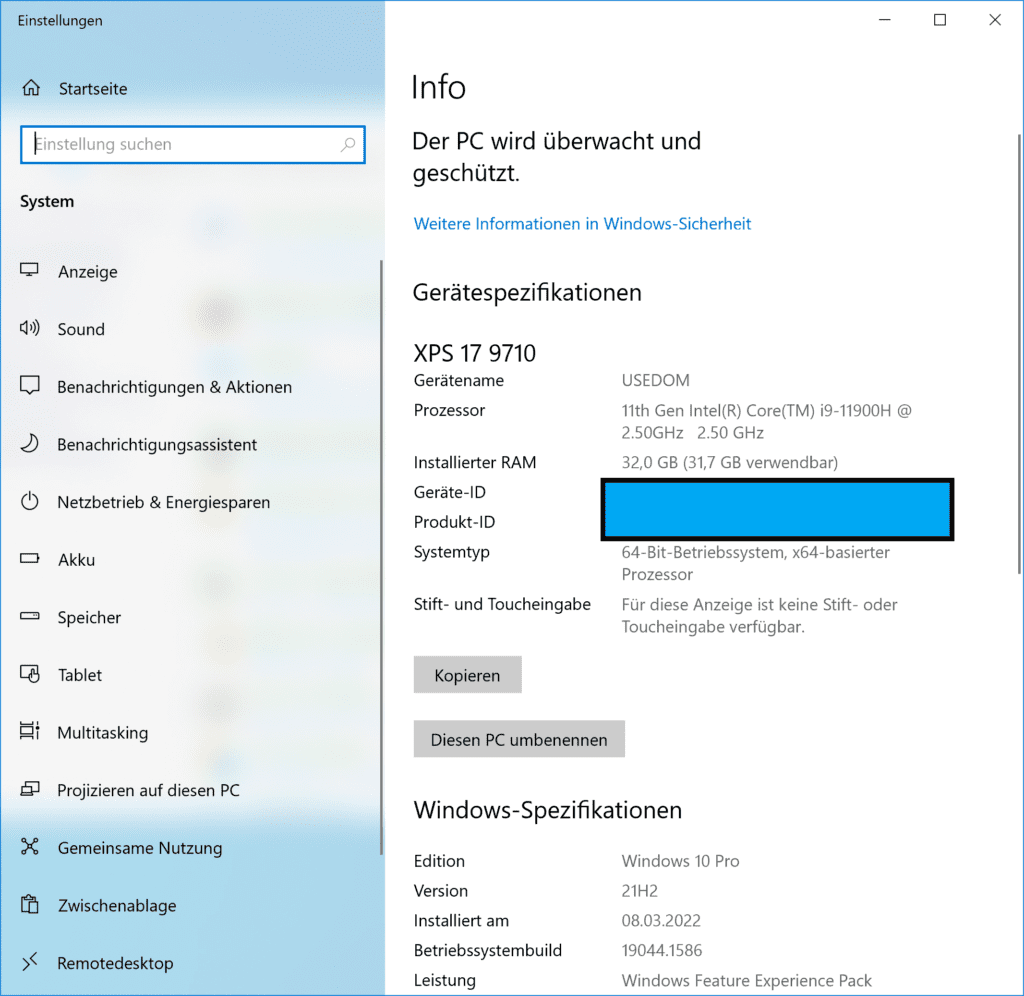Image resolution: width=1024 pixels, height=996 pixels.
Task: Click the device name value USEDOM
Action: pyautogui.click(x=655, y=380)
